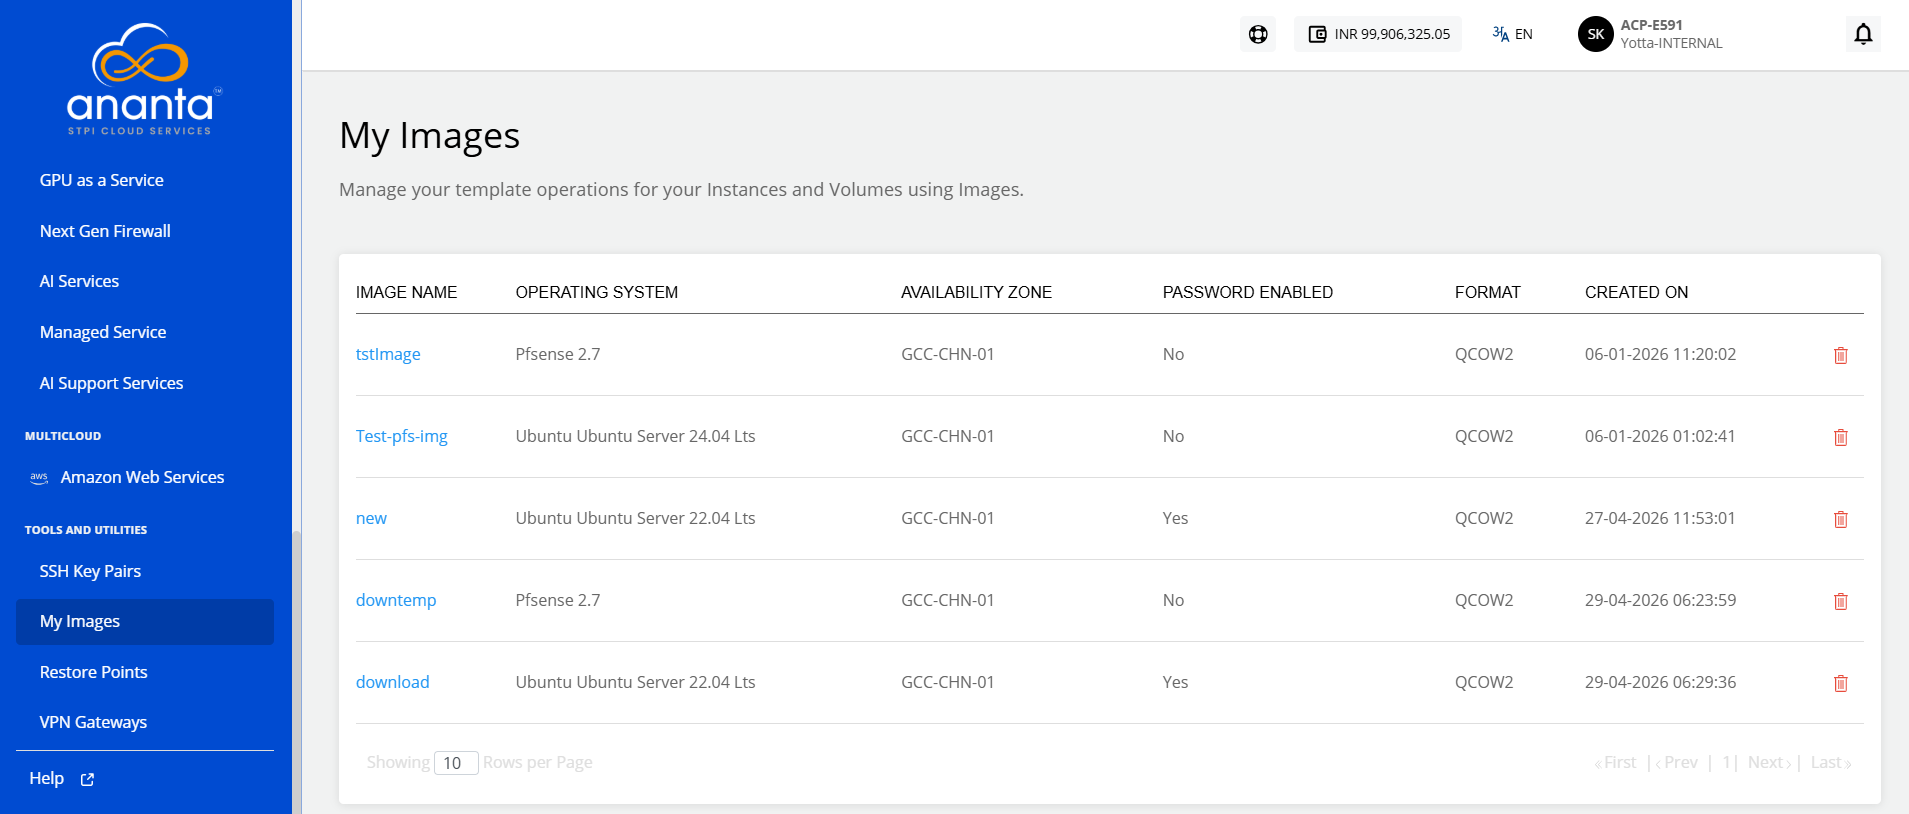Go to Last page
The width and height of the screenshot is (1909, 814).
(x=1831, y=762)
